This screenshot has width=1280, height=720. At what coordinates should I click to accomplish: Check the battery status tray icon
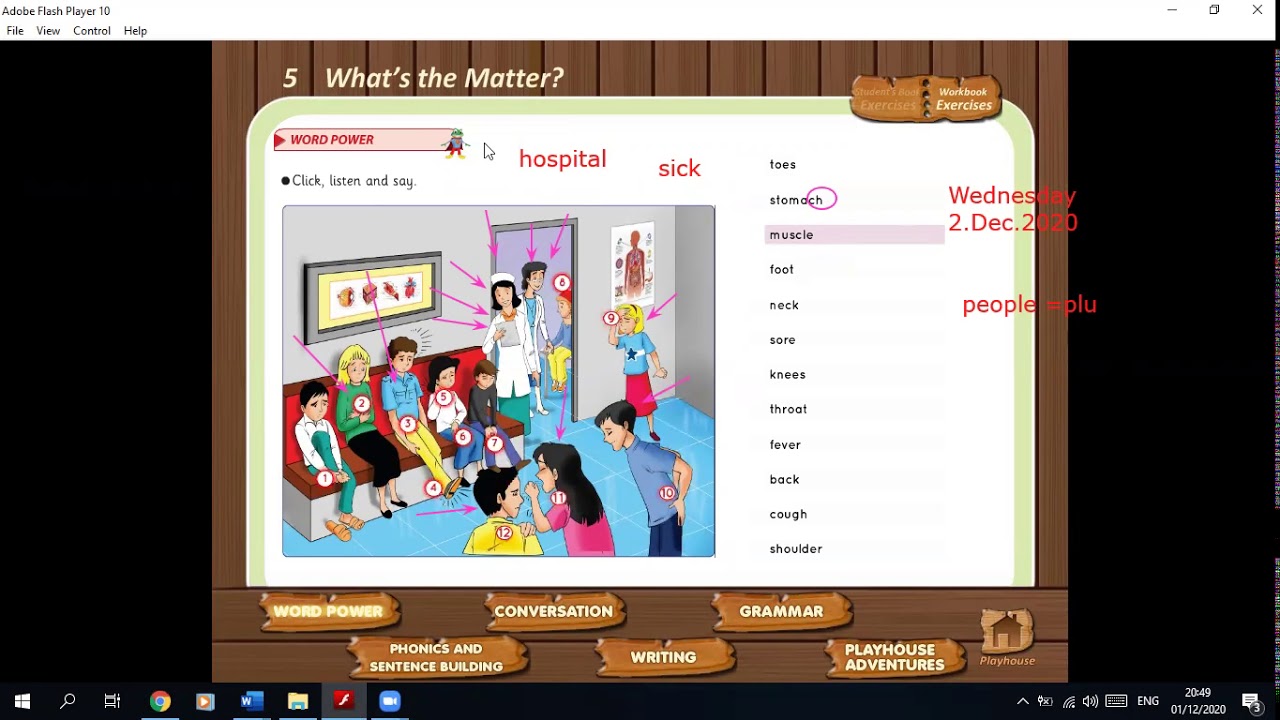[x=1045, y=701]
